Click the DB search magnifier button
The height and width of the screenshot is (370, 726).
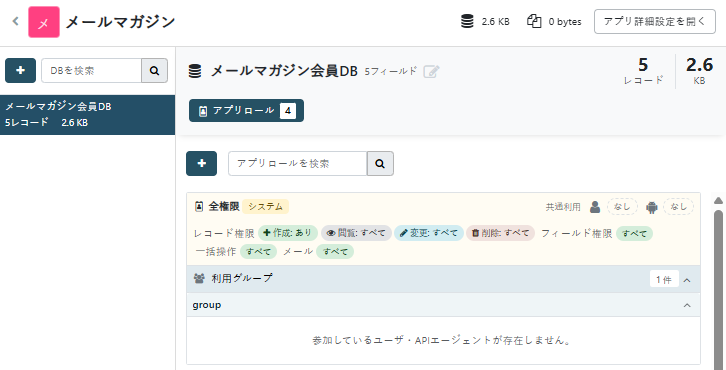coord(155,70)
